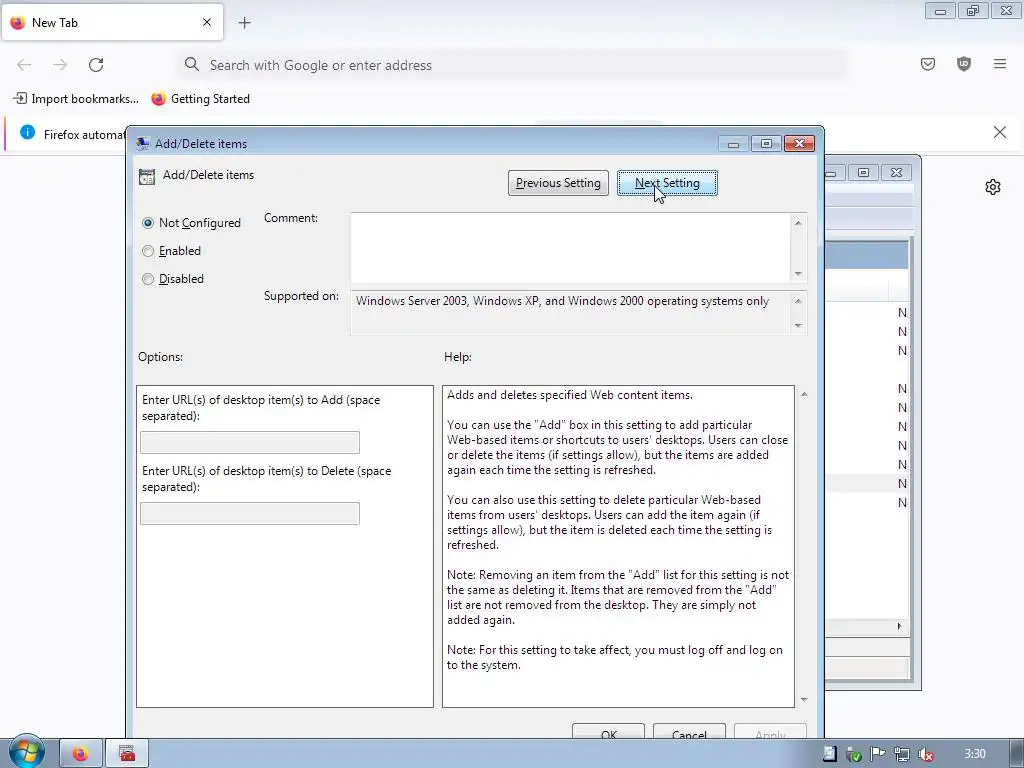
Task: Select the Disabled radio option
Action: tap(148, 279)
